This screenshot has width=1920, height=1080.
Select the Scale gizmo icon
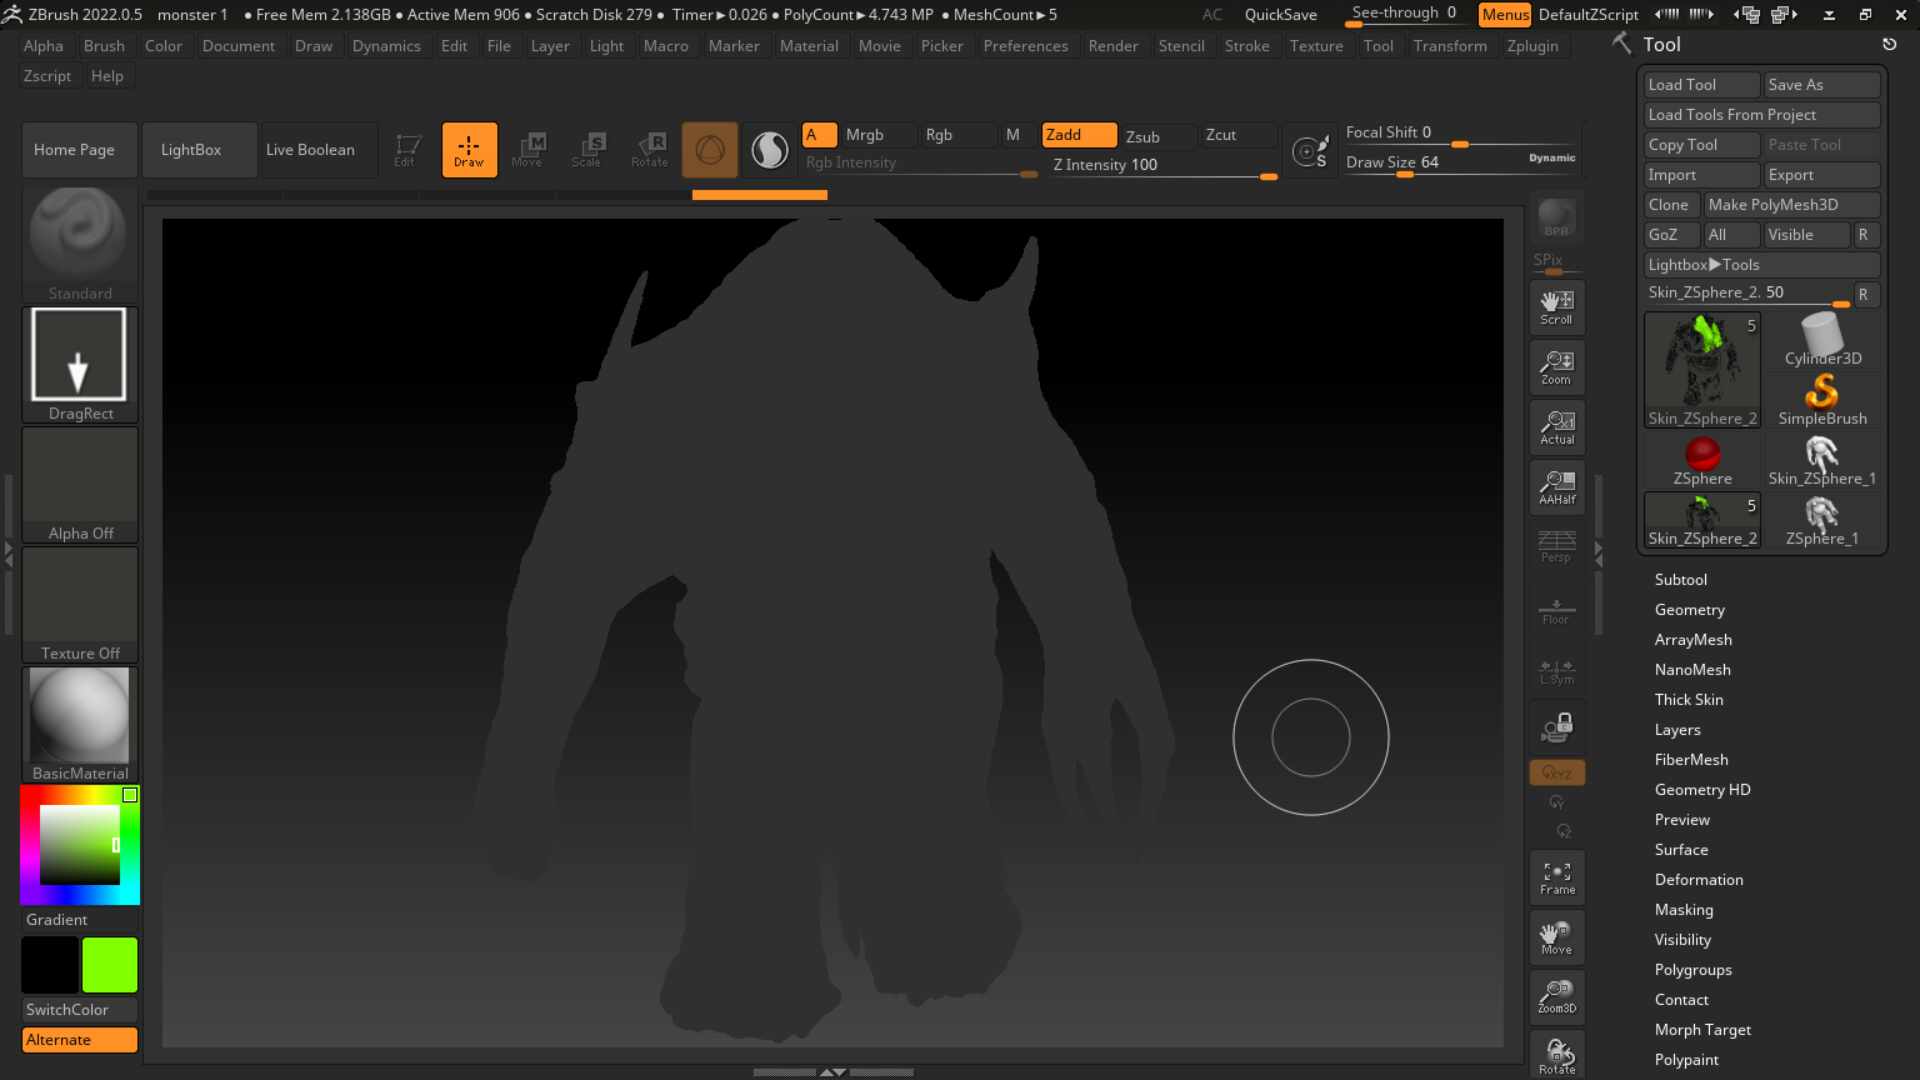587,150
